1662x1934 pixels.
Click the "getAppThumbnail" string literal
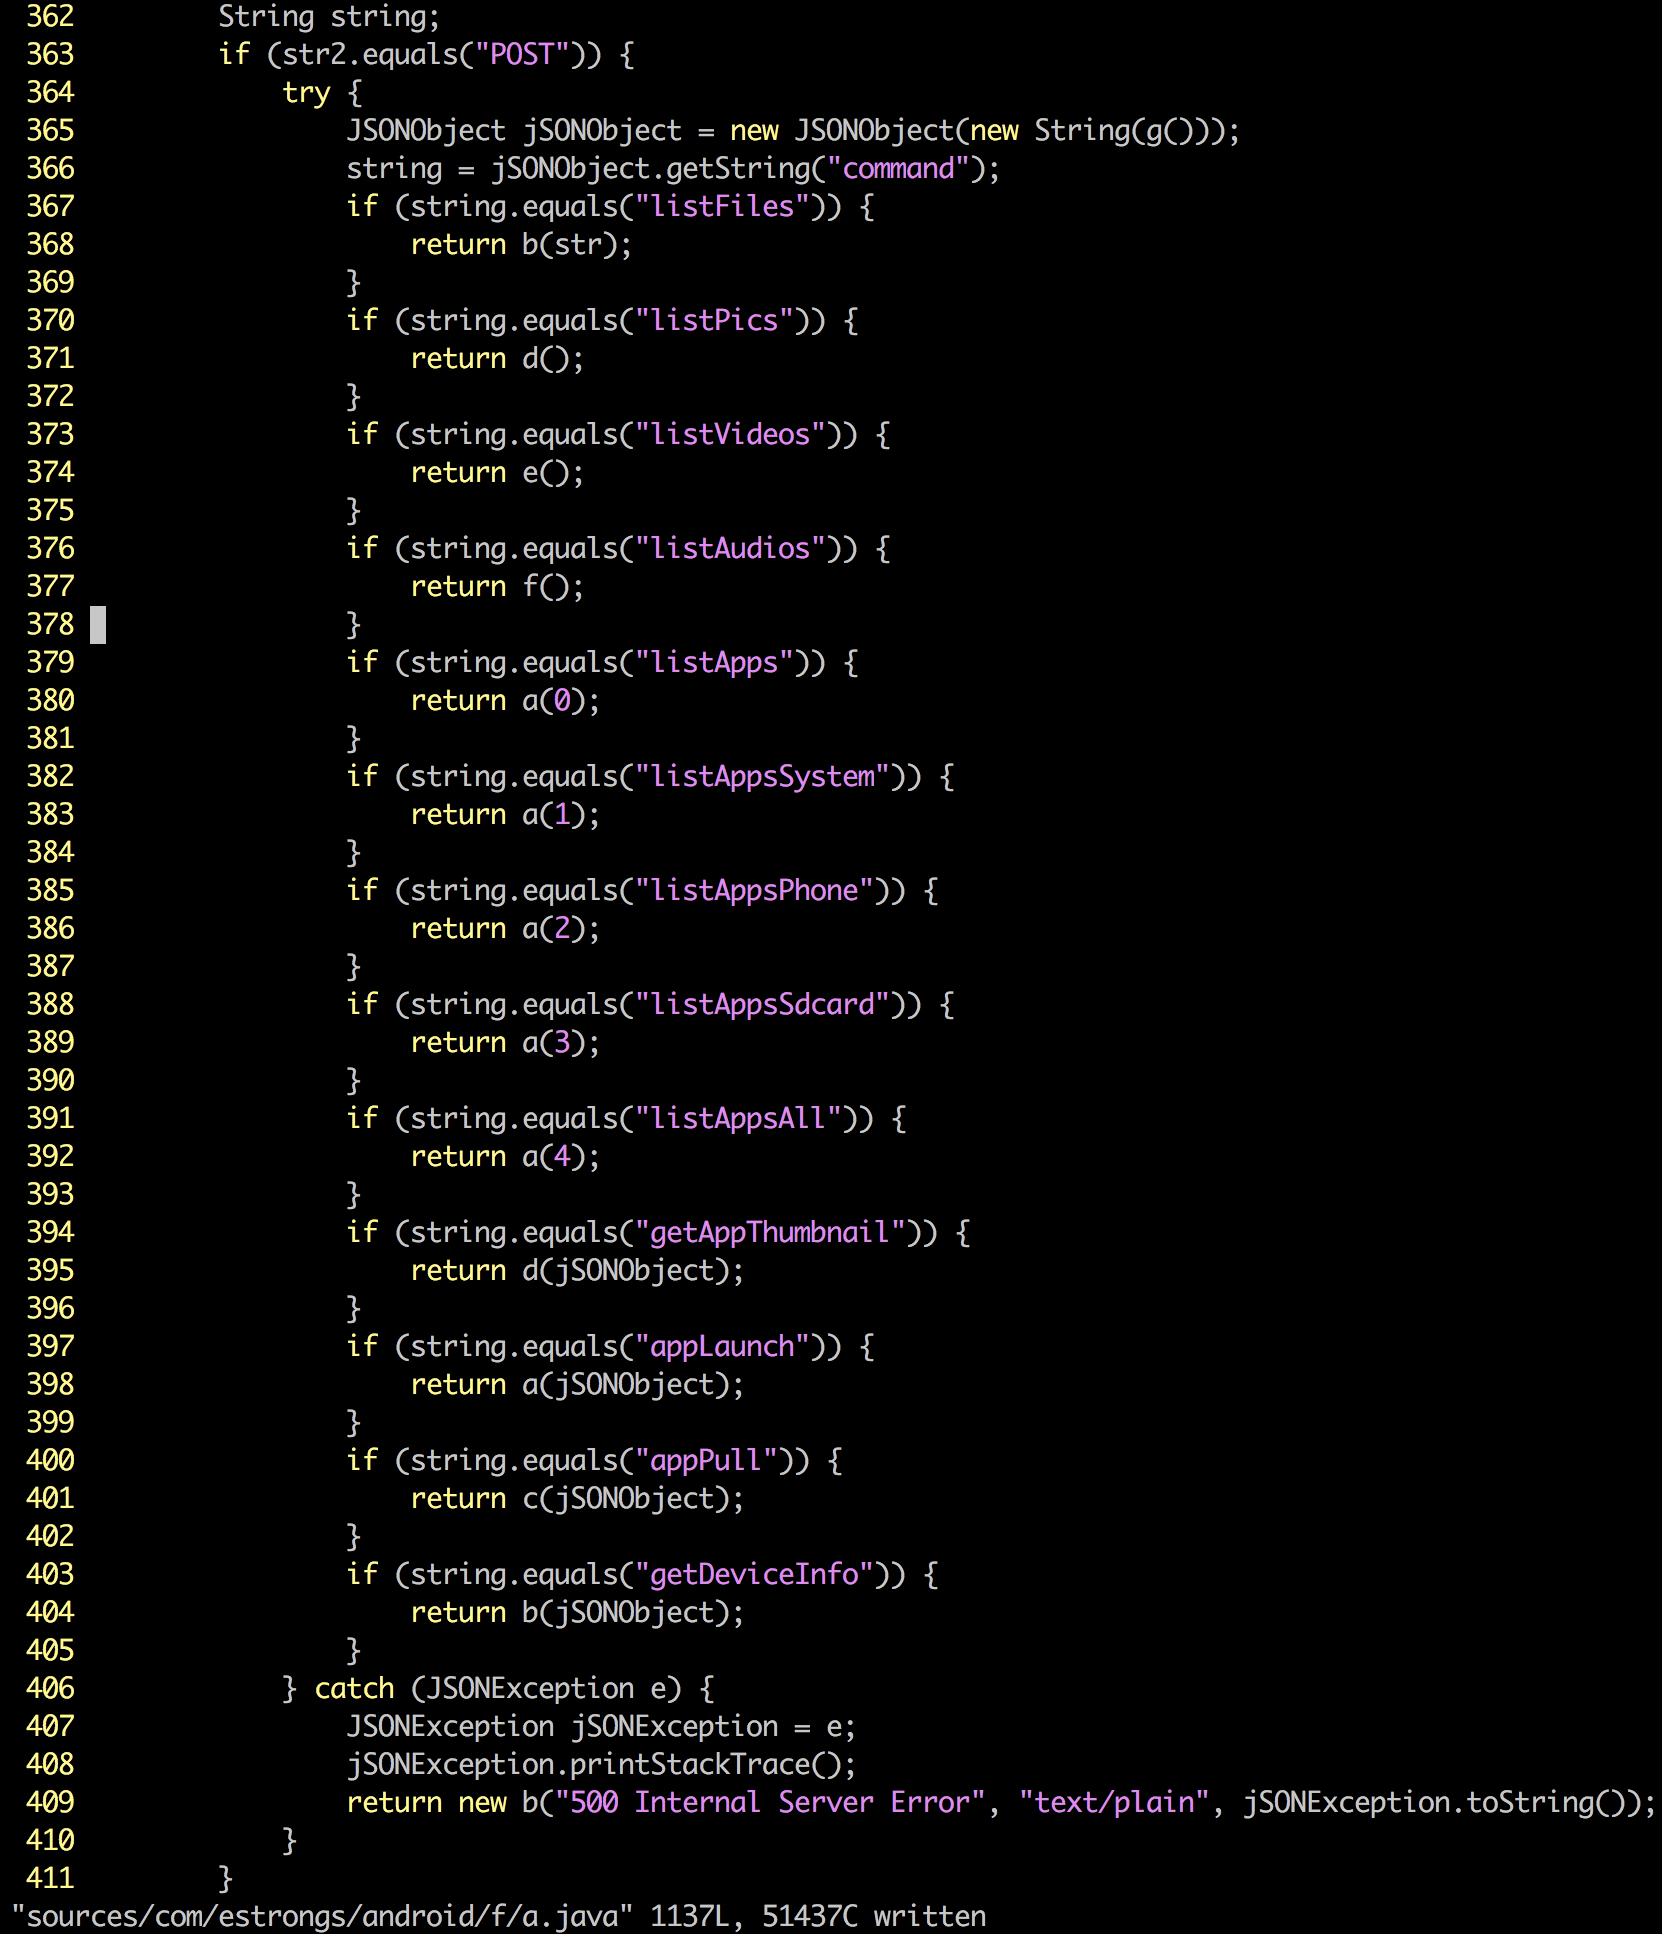[x=770, y=1232]
